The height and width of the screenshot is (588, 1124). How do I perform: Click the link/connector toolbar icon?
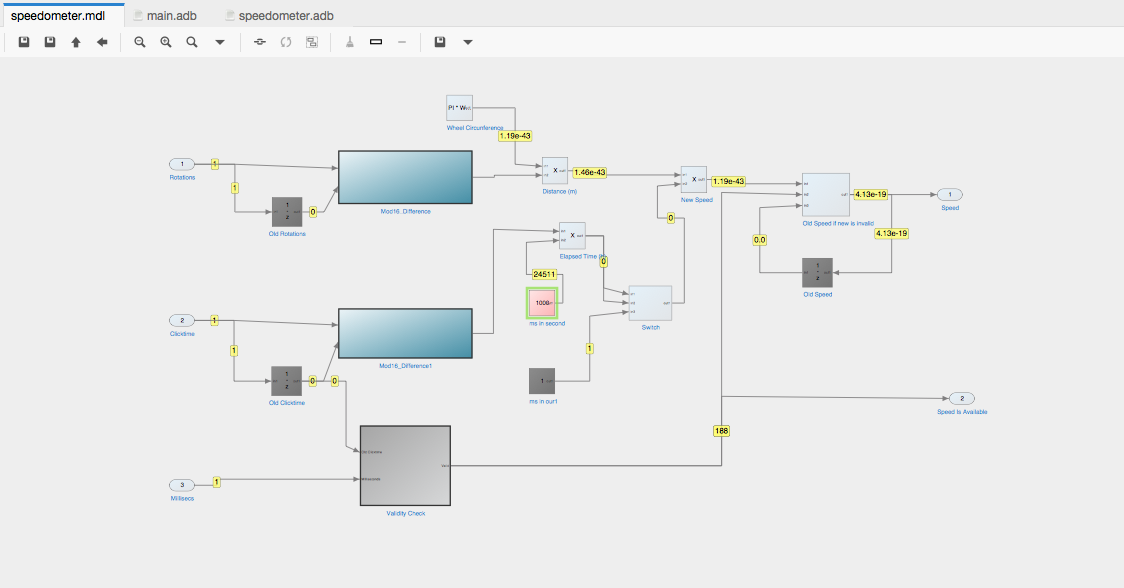(260, 42)
